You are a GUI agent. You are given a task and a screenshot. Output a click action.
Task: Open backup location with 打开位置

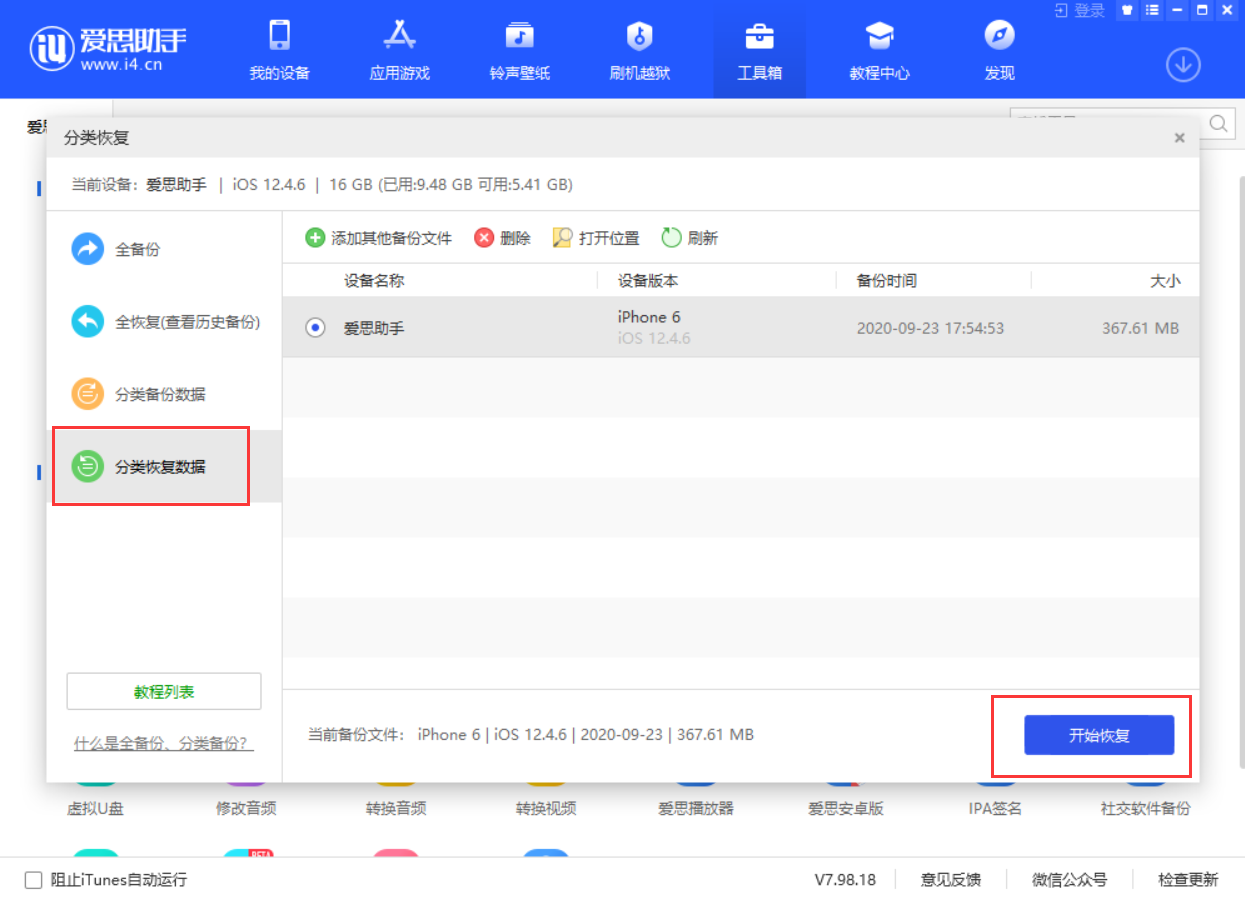pyautogui.click(x=595, y=238)
